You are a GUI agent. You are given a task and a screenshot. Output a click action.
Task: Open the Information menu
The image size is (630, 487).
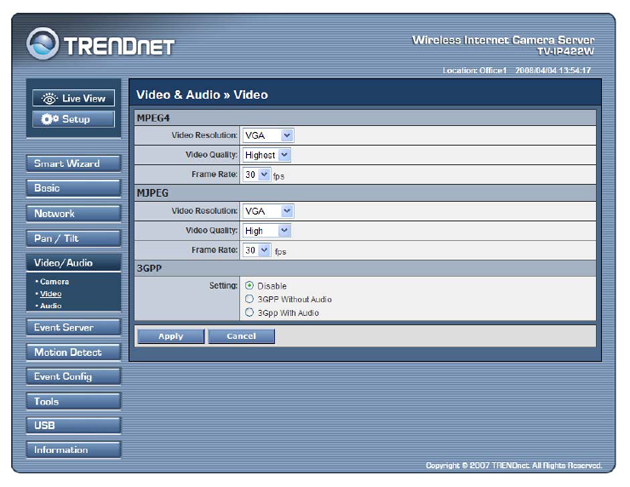pos(74,450)
